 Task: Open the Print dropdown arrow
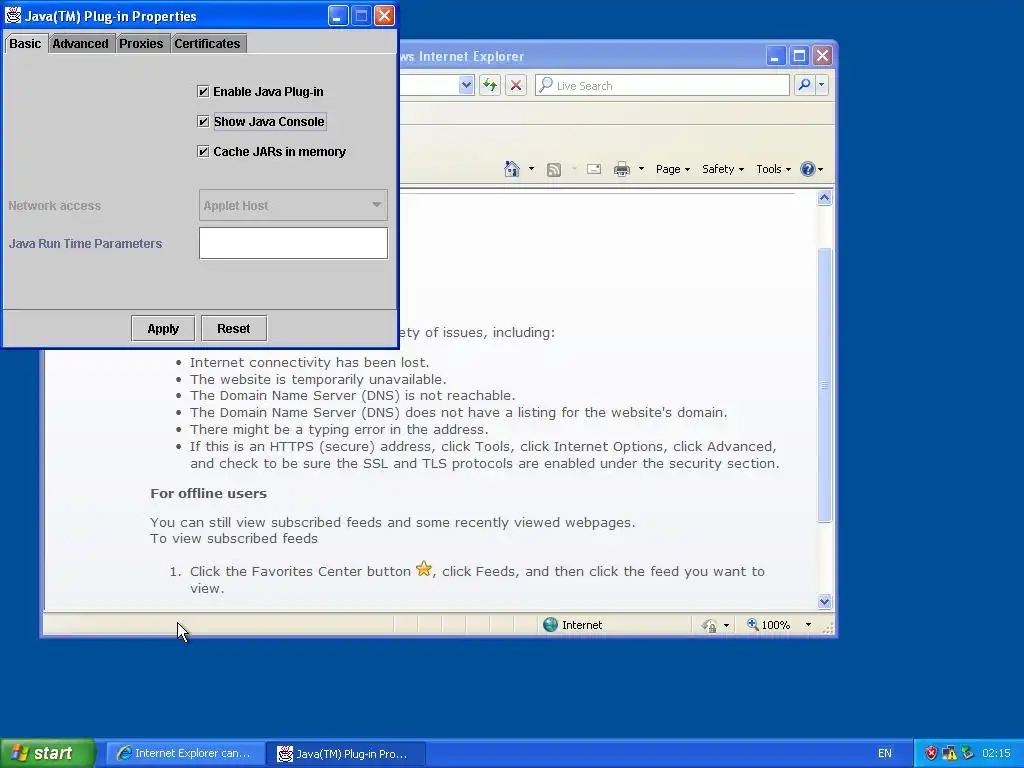pos(641,169)
